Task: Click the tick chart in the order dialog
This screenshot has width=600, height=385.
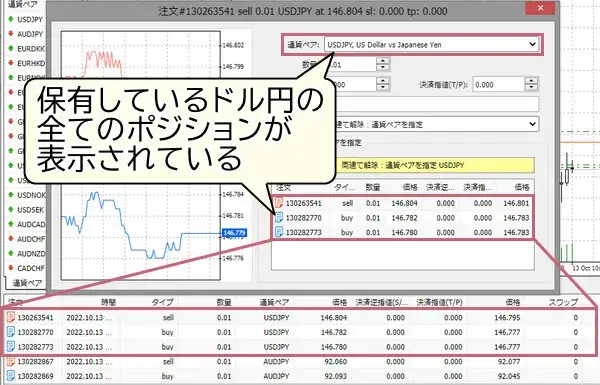Action: tap(141, 156)
